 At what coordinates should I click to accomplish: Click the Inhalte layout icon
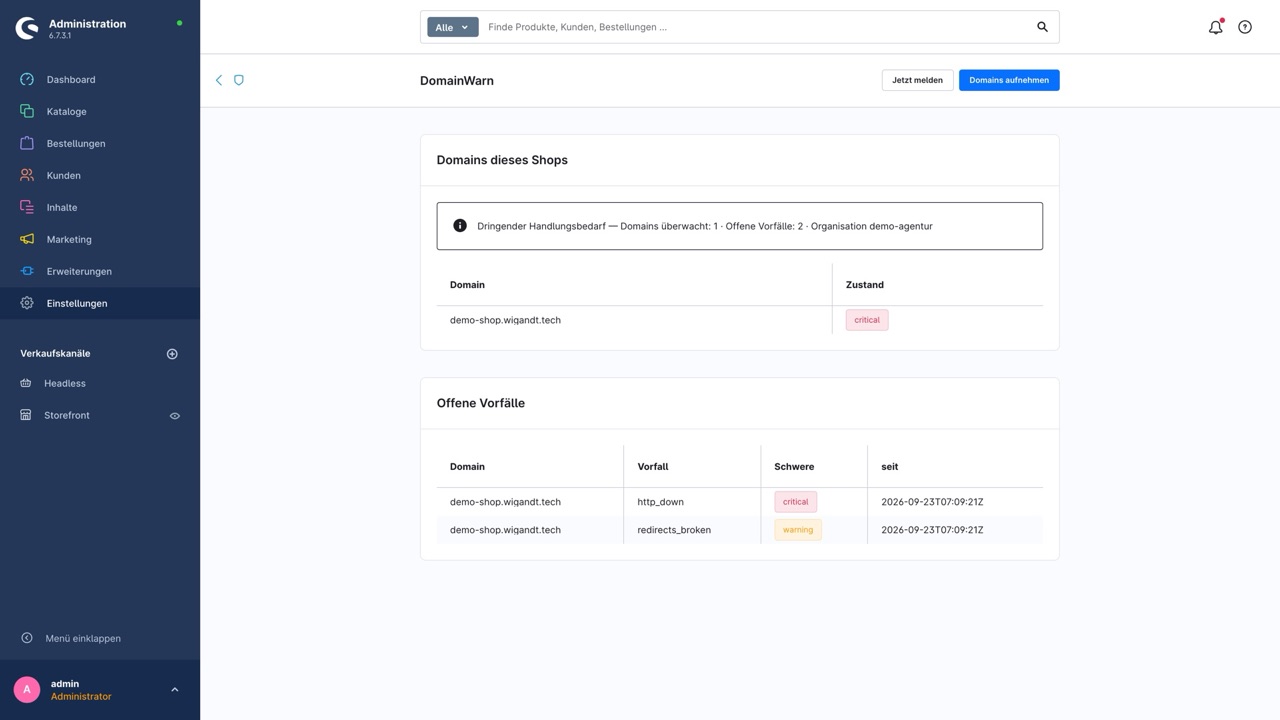27,207
